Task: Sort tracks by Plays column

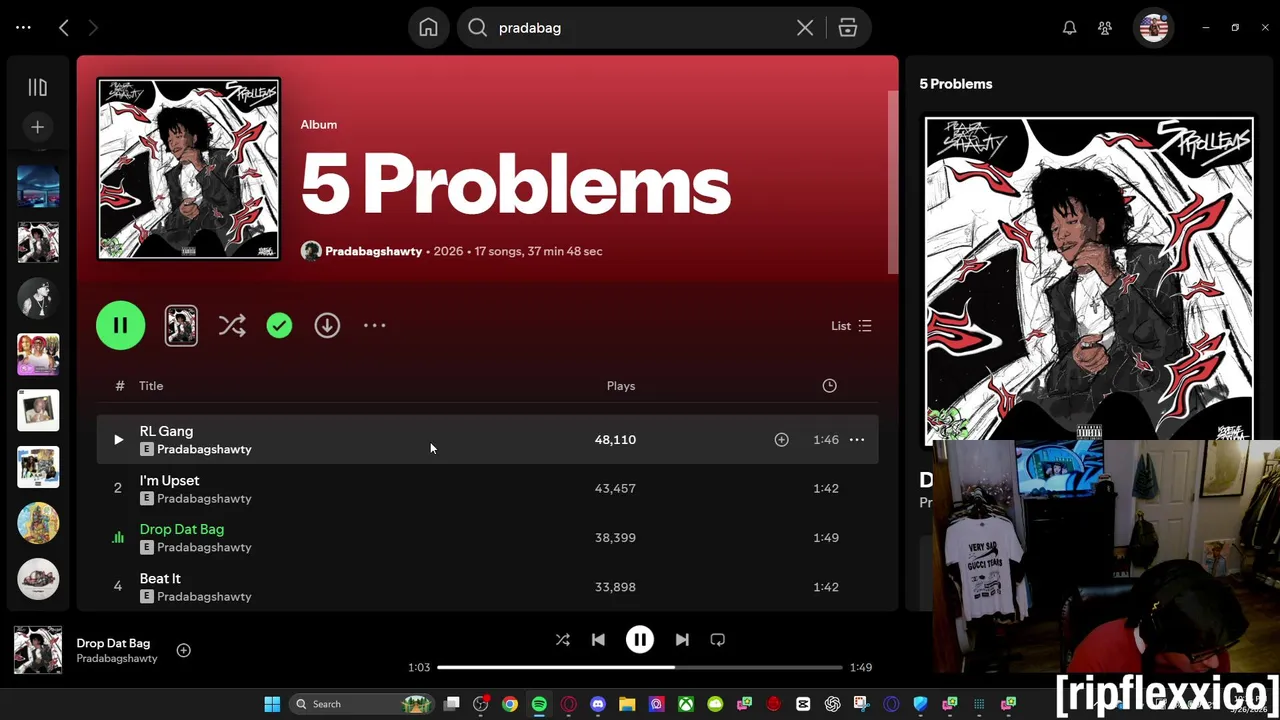Action: pyautogui.click(x=621, y=386)
